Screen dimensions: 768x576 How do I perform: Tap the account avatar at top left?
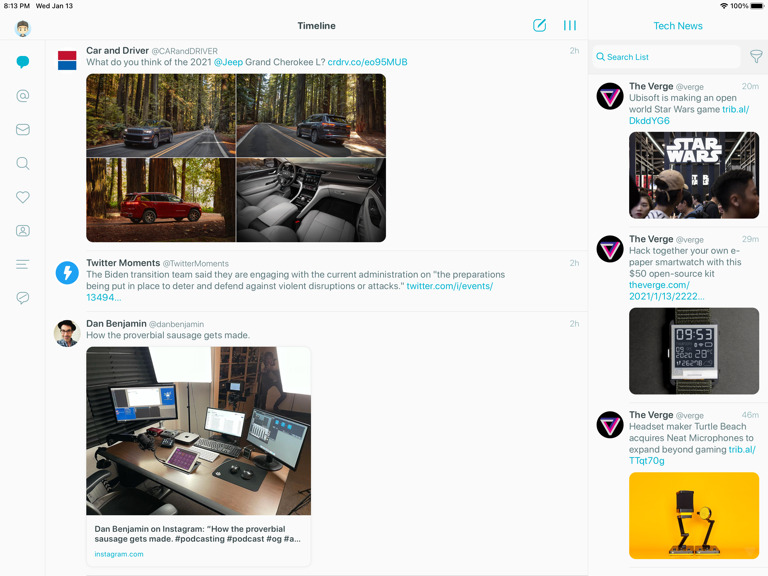pos(23,28)
